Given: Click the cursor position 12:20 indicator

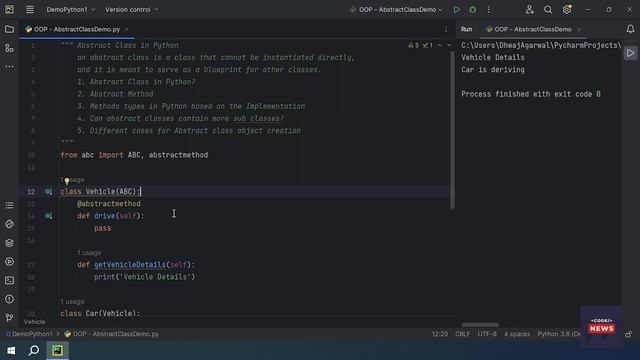Looking at the screenshot, I should click(440, 334).
